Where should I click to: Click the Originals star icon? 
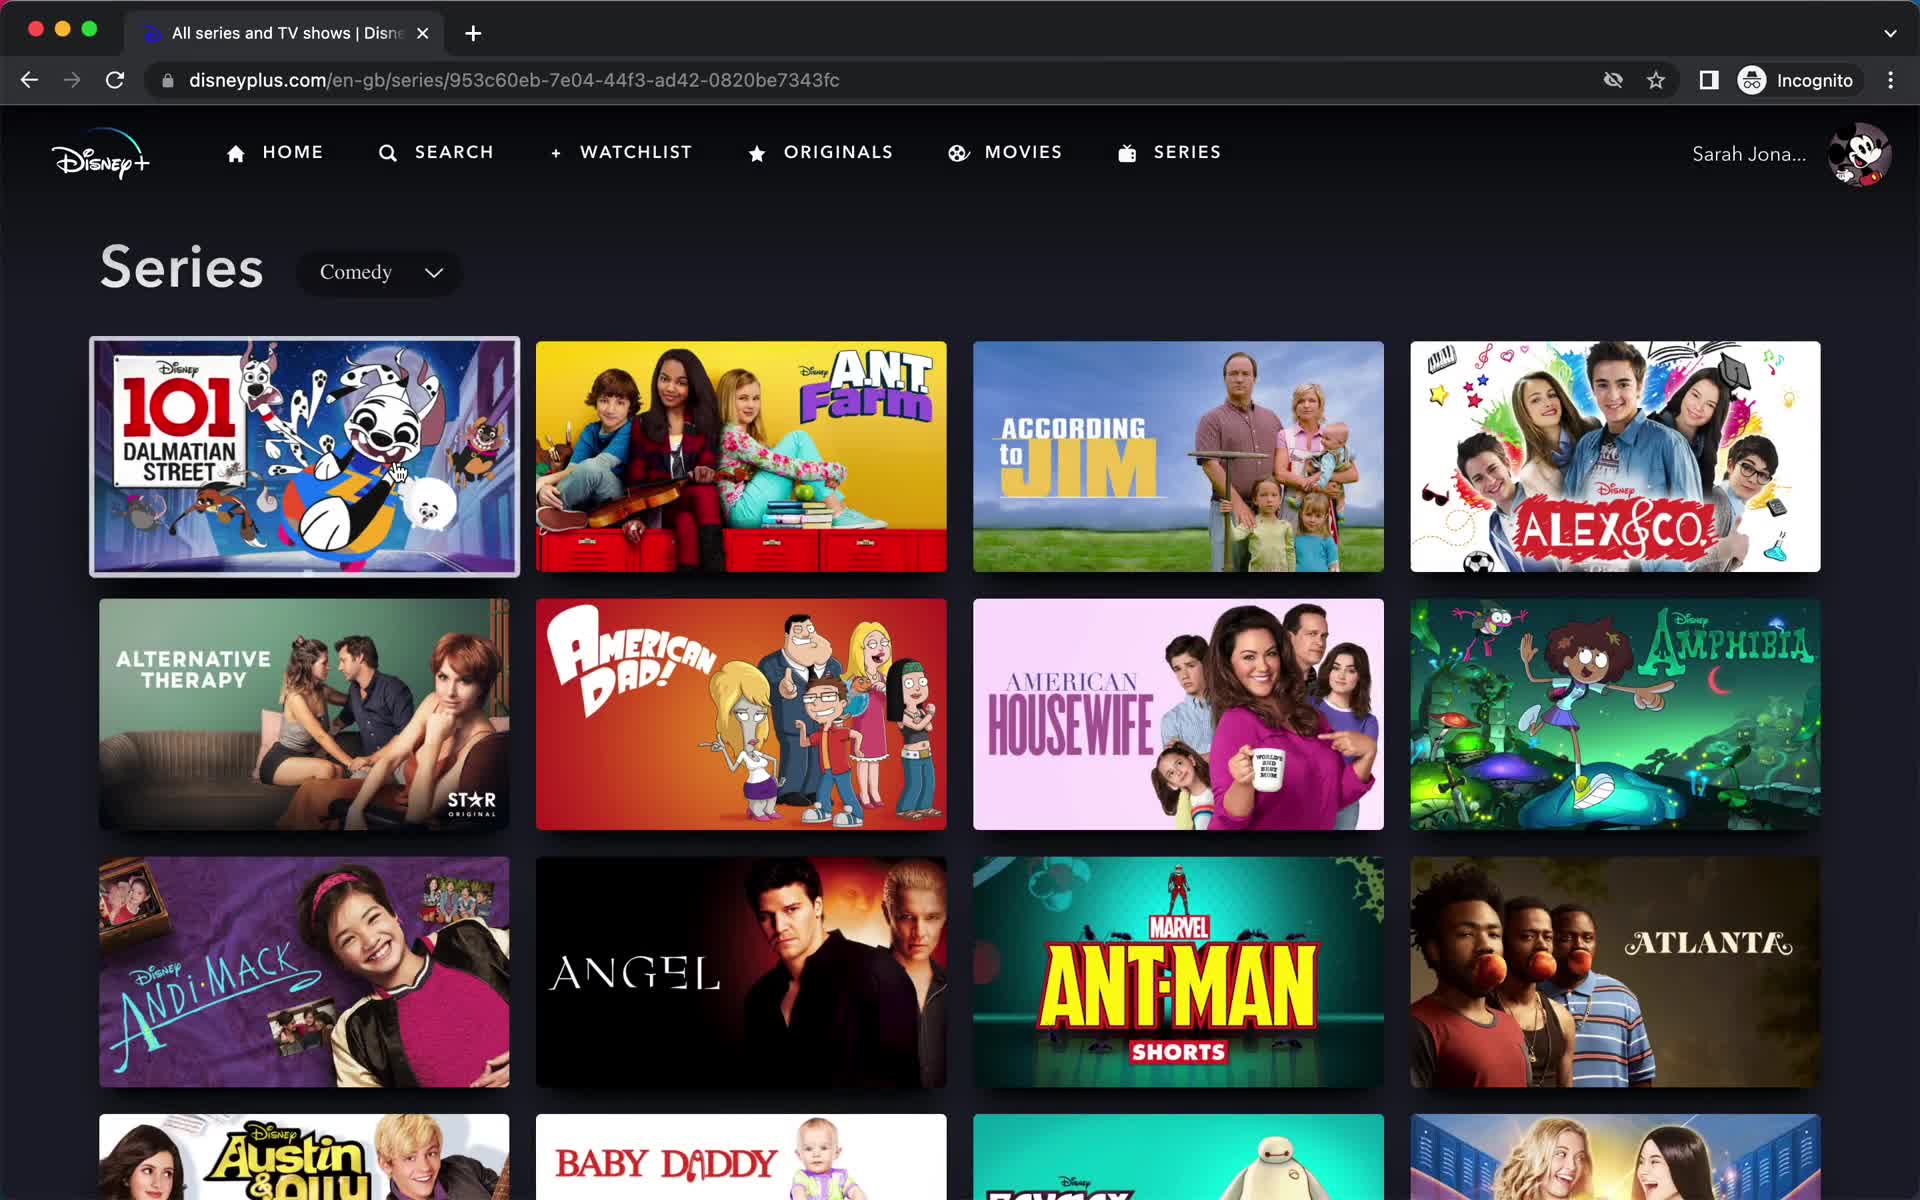(757, 152)
